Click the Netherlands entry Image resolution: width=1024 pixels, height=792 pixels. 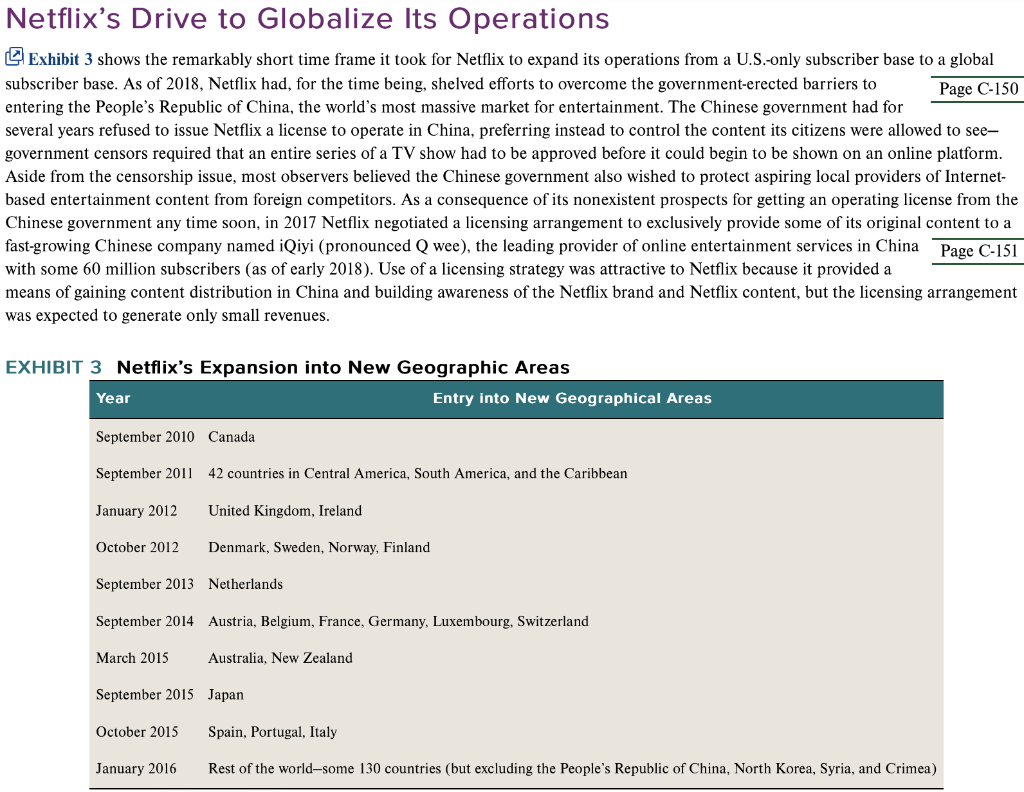tap(246, 584)
